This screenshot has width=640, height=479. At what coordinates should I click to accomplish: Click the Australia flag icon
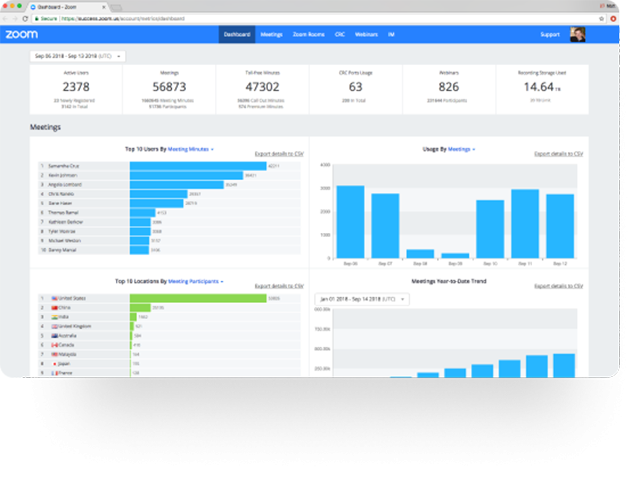55,336
